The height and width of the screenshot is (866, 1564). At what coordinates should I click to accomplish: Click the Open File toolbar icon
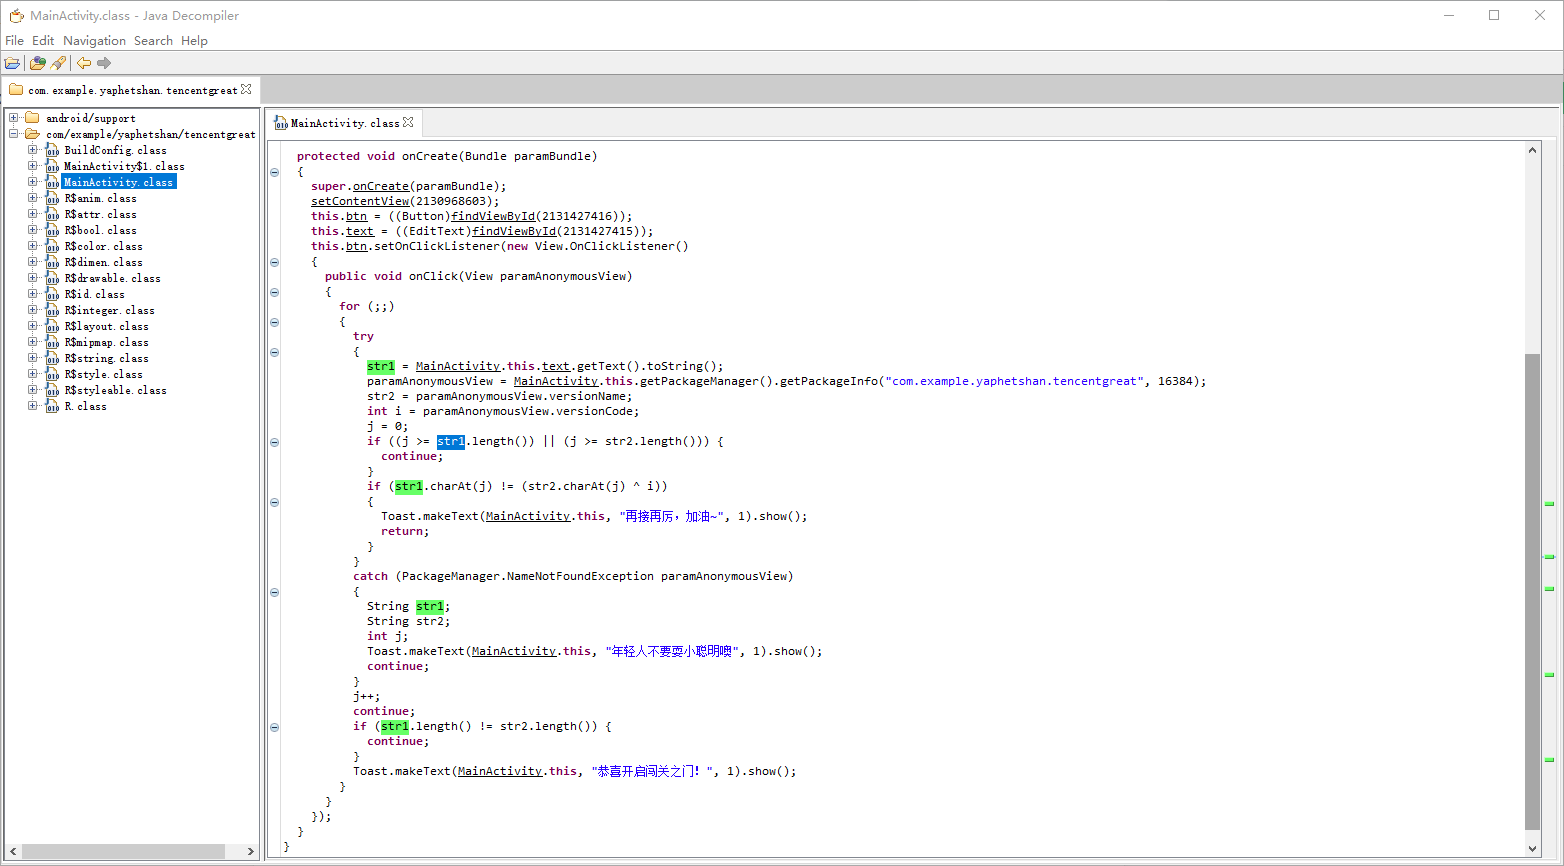pos(13,63)
